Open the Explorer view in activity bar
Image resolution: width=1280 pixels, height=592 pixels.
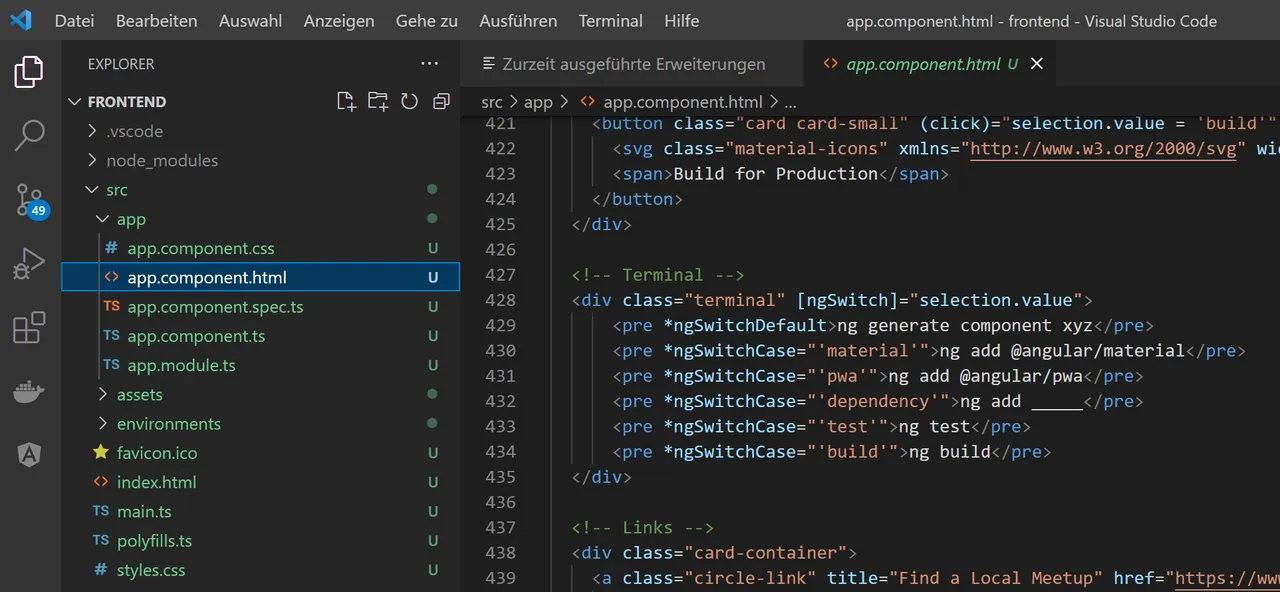pyautogui.click(x=29, y=72)
